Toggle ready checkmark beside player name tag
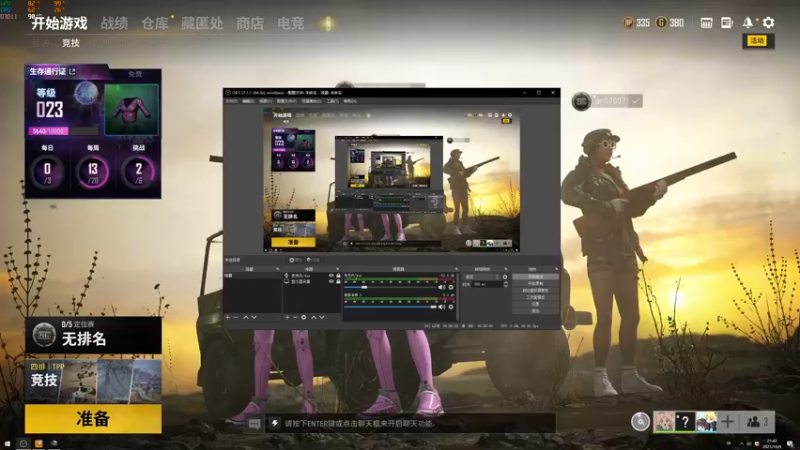800x450 pixels. click(636, 101)
